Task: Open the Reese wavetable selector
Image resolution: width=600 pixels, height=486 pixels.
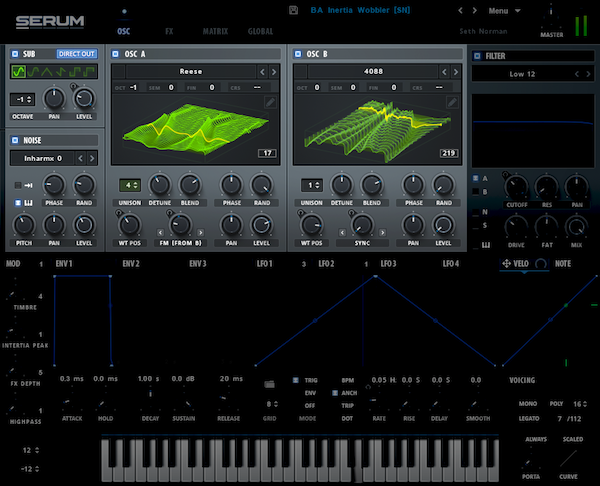Action: [191, 72]
